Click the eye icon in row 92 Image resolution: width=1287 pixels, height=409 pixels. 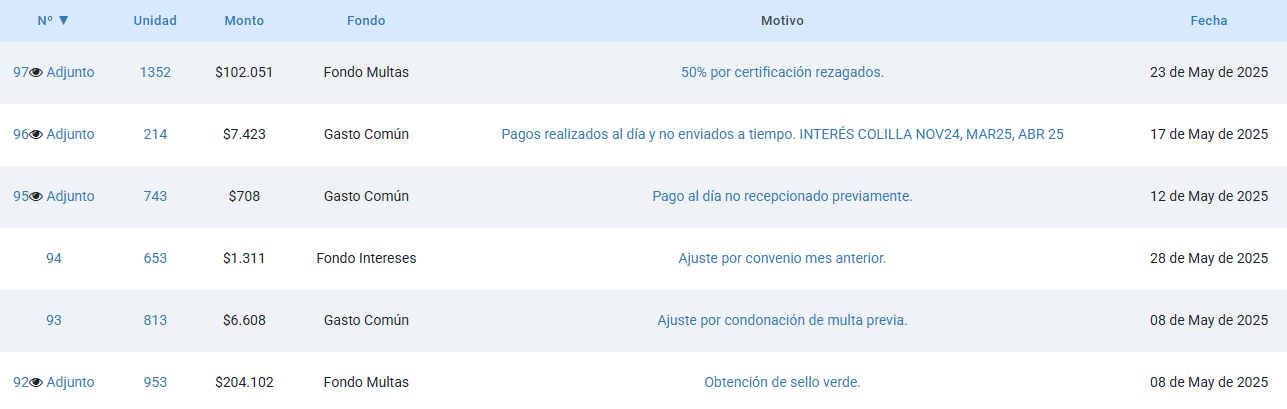coord(36,383)
